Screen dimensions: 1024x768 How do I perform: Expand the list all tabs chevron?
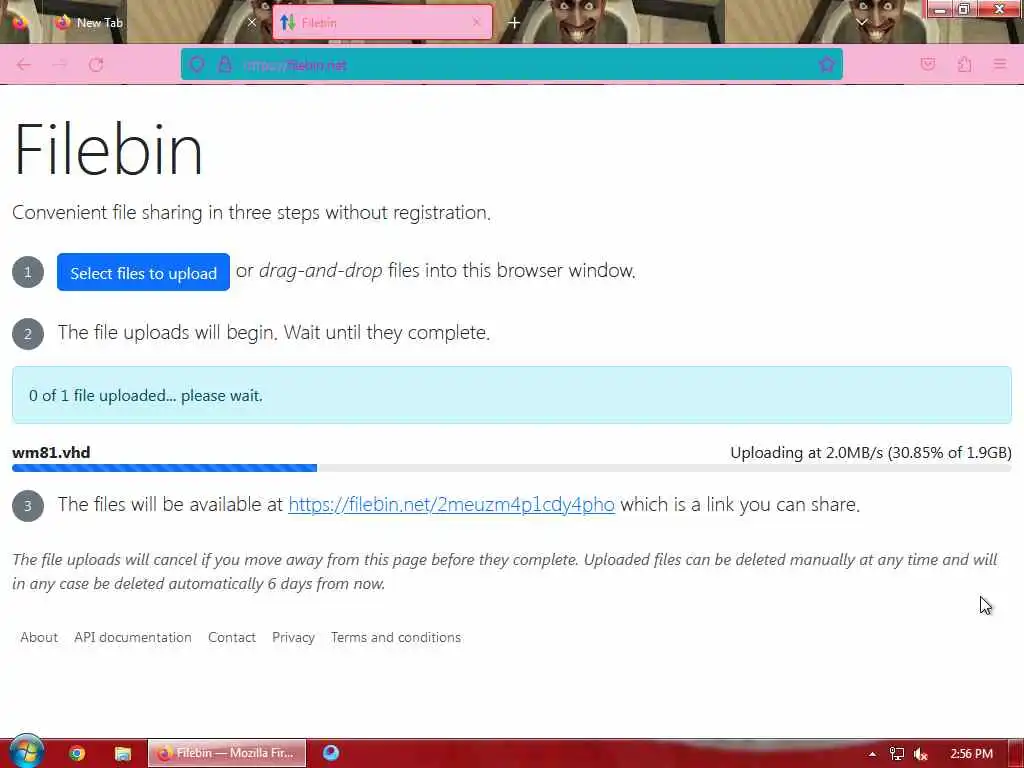tap(861, 22)
